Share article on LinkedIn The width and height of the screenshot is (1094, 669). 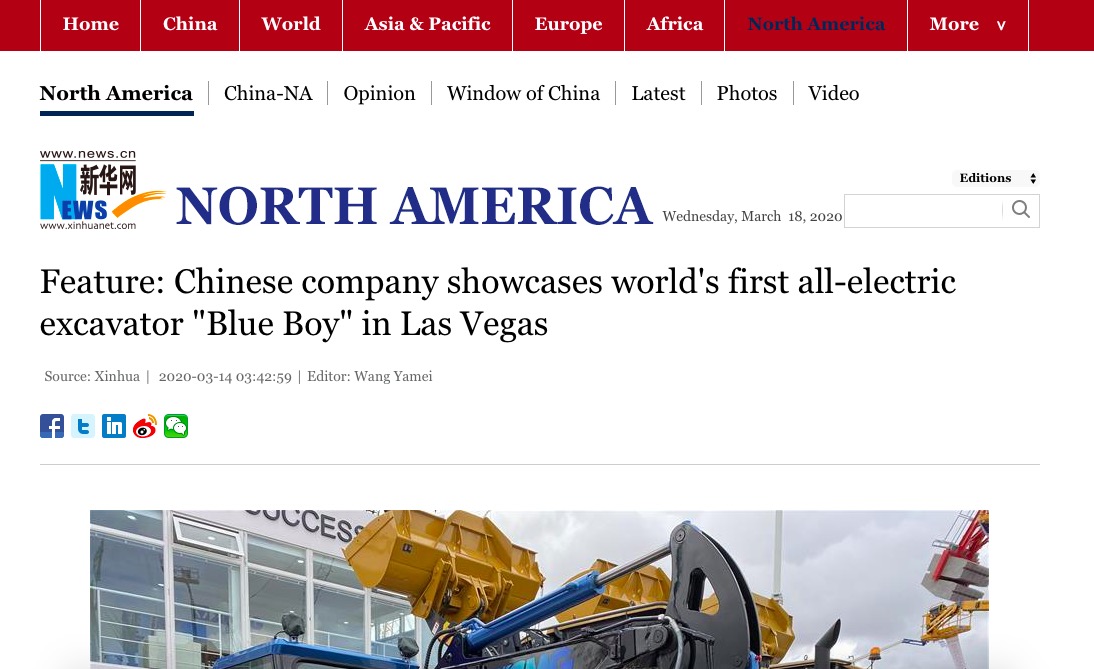pos(114,426)
